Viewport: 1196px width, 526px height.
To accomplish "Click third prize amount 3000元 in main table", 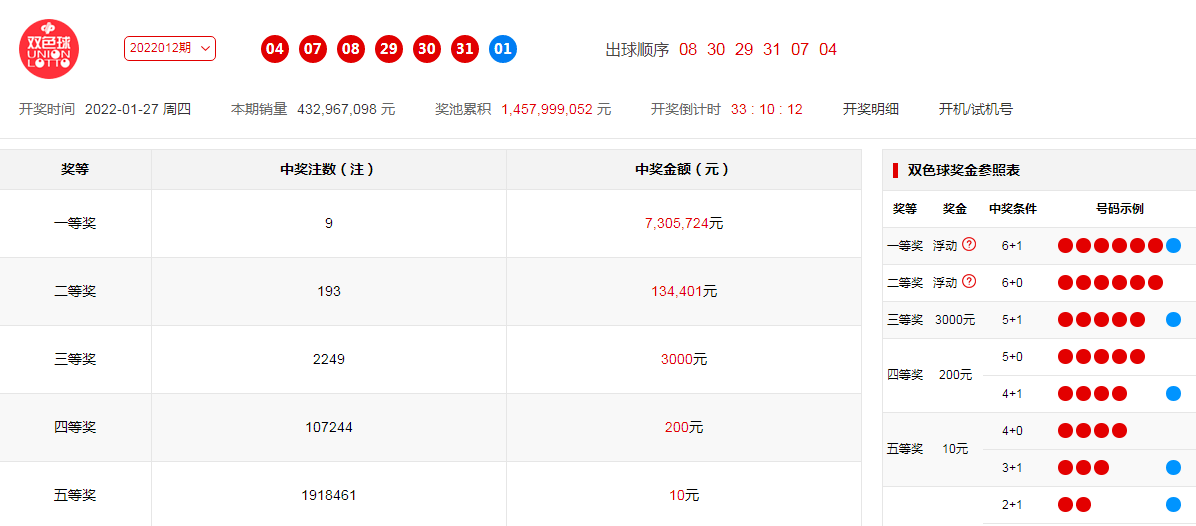I will [x=683, y=359].
